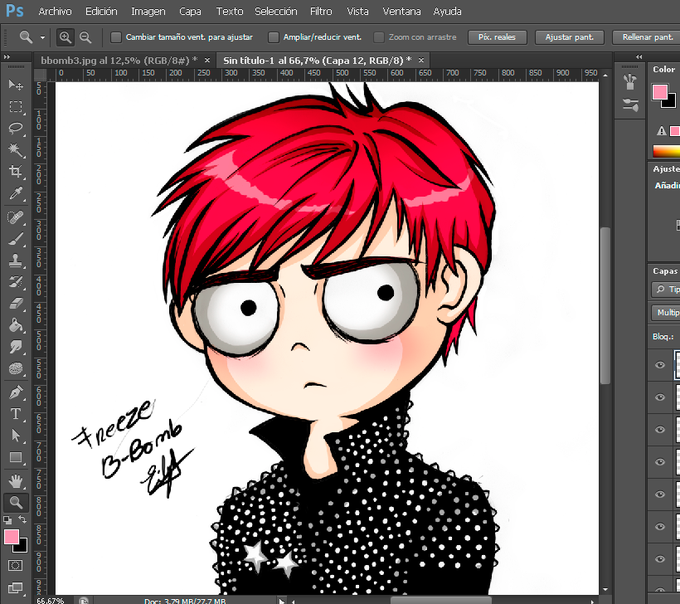
Task: Toggle visibility of the fourth layer
Action: [660, 462]
